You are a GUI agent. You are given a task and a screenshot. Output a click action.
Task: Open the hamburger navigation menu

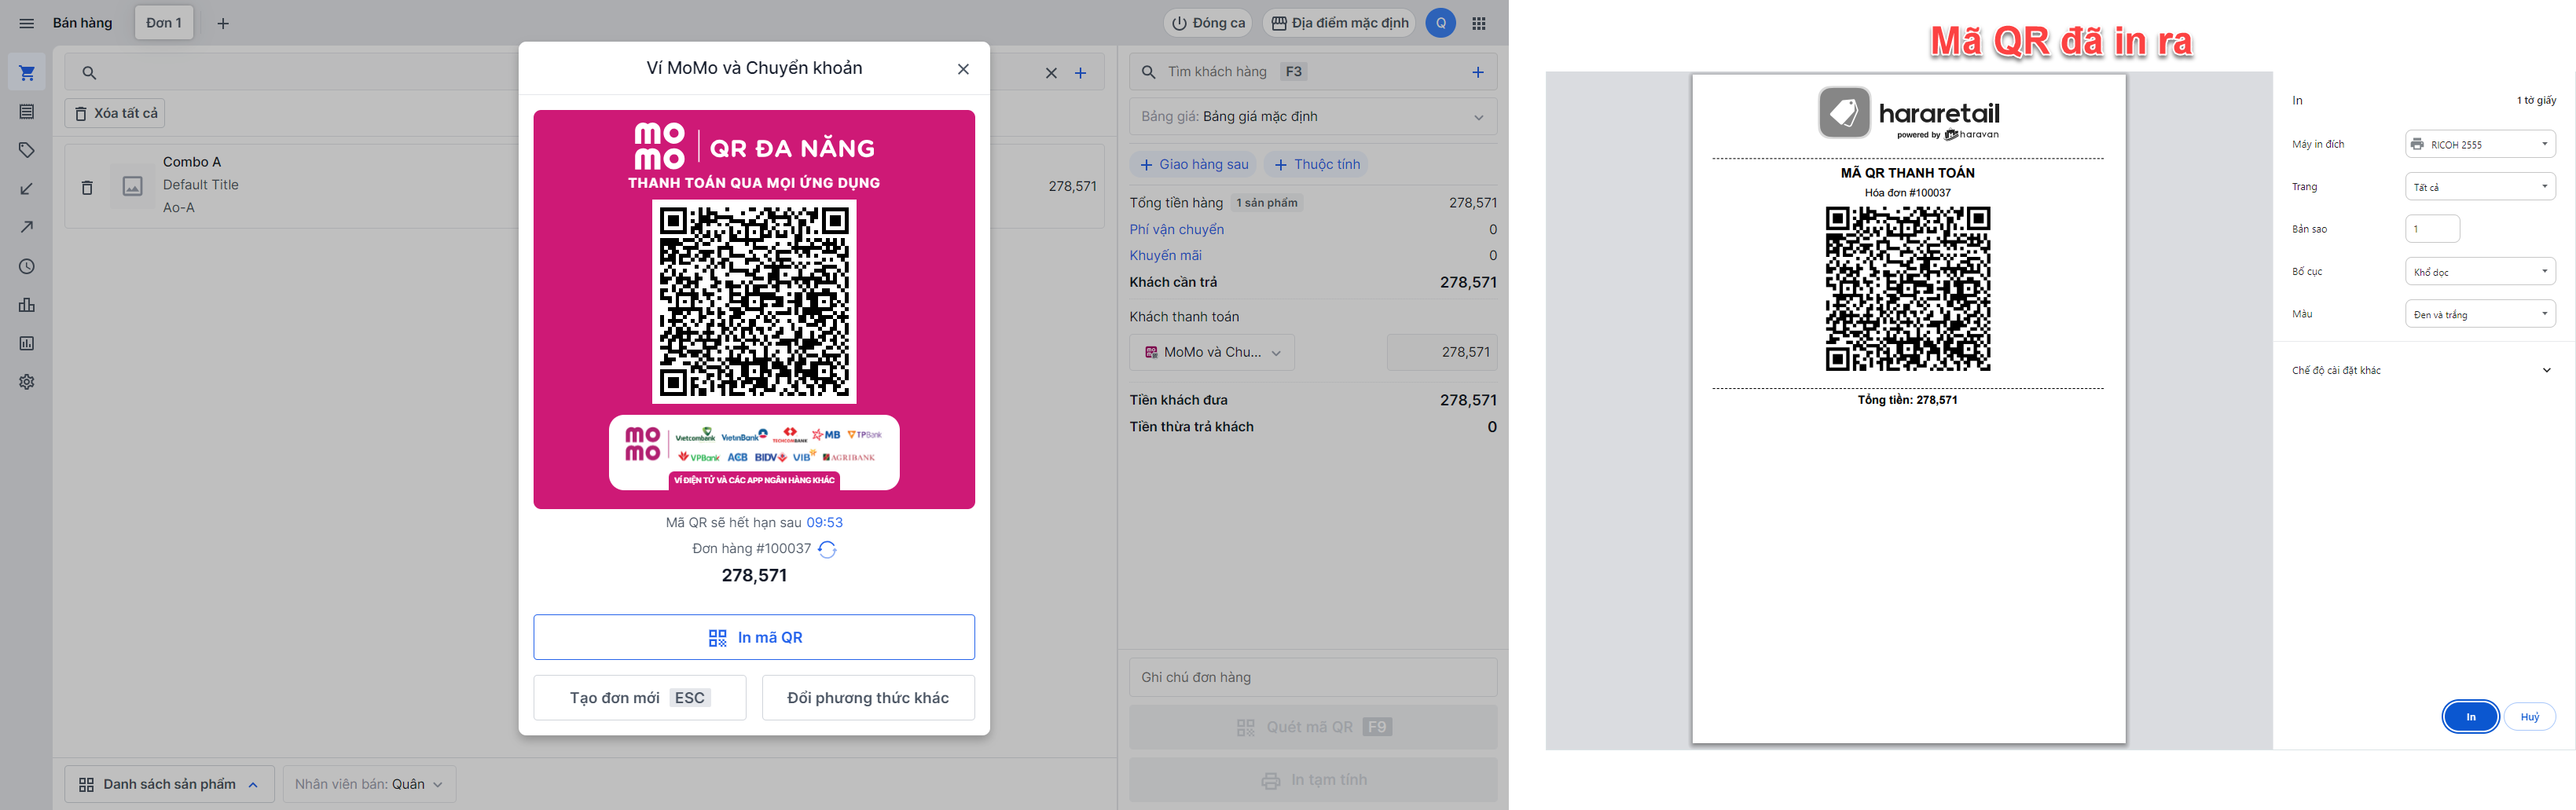click(27, 23)
